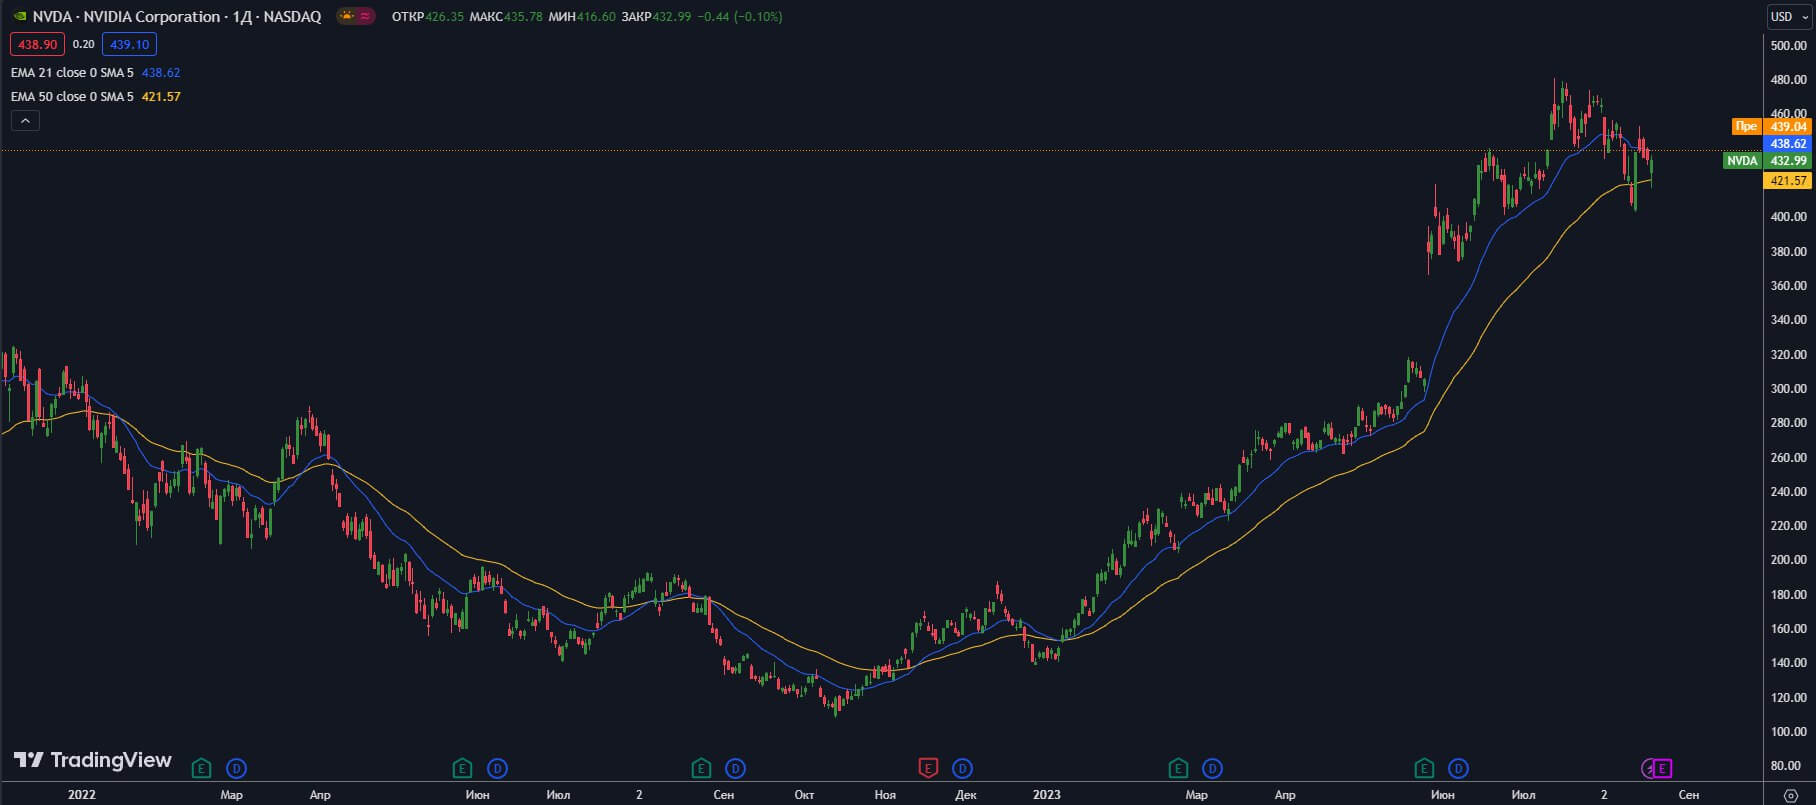The height and width of the screenshot is (805, 1816).
Task: Click the yellow 421.57 EMA price label
Action: point(1788,180)
